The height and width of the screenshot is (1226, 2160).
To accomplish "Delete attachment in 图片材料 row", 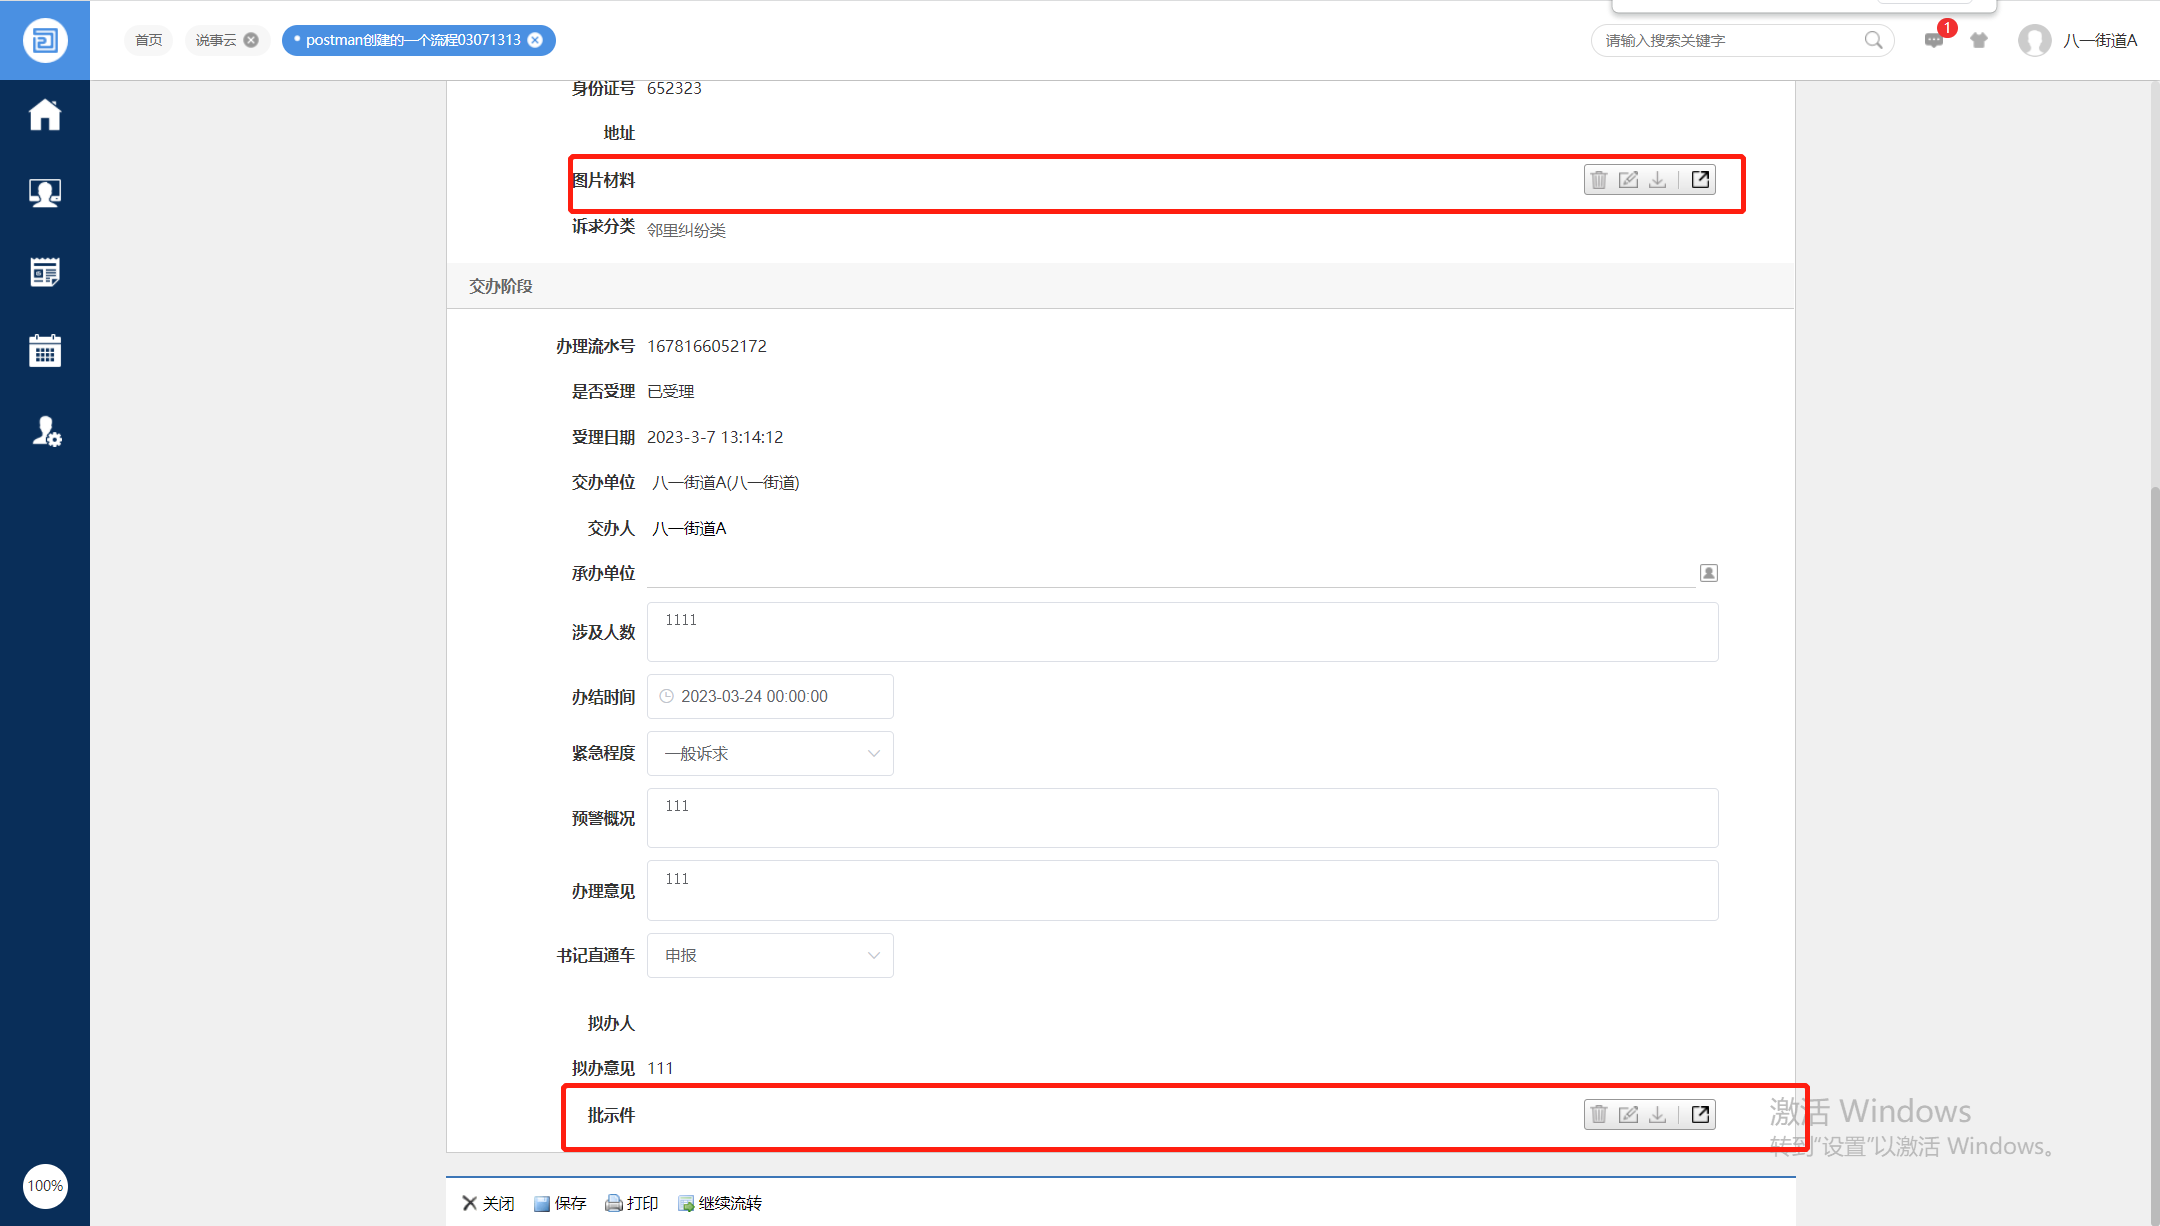I will 1599,180.
